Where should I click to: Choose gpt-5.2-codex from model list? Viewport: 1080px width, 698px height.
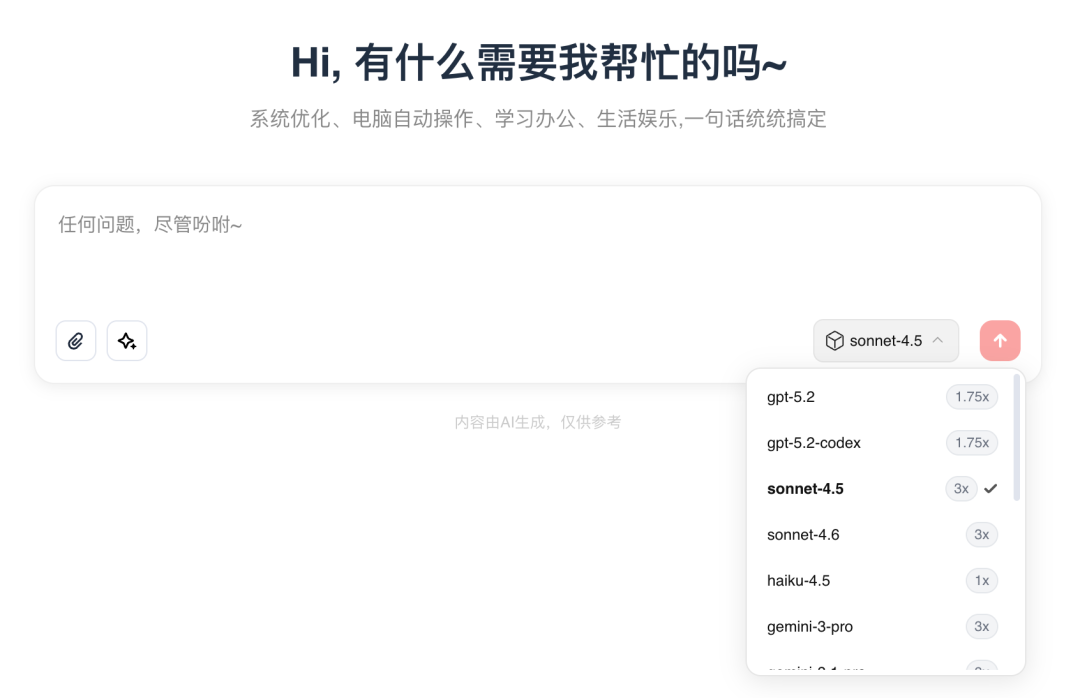pyautogui.click(x=882, y=442)
